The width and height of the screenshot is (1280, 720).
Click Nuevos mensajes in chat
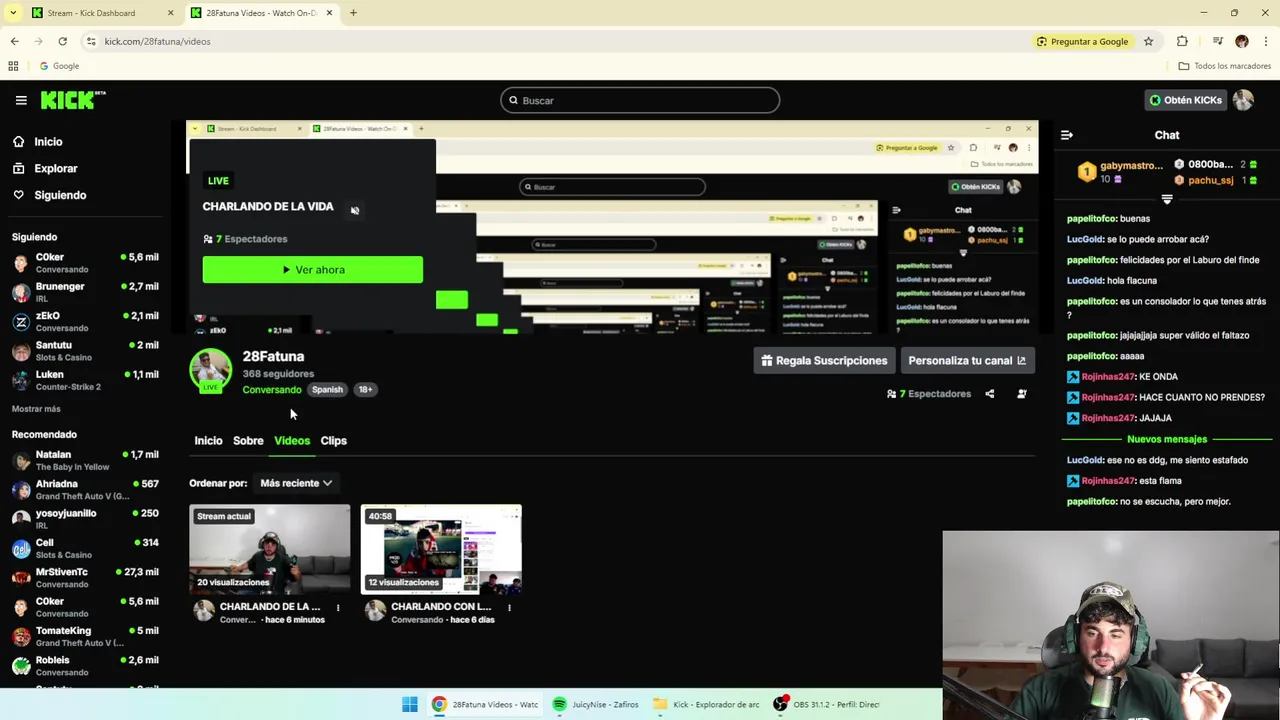1167,439
